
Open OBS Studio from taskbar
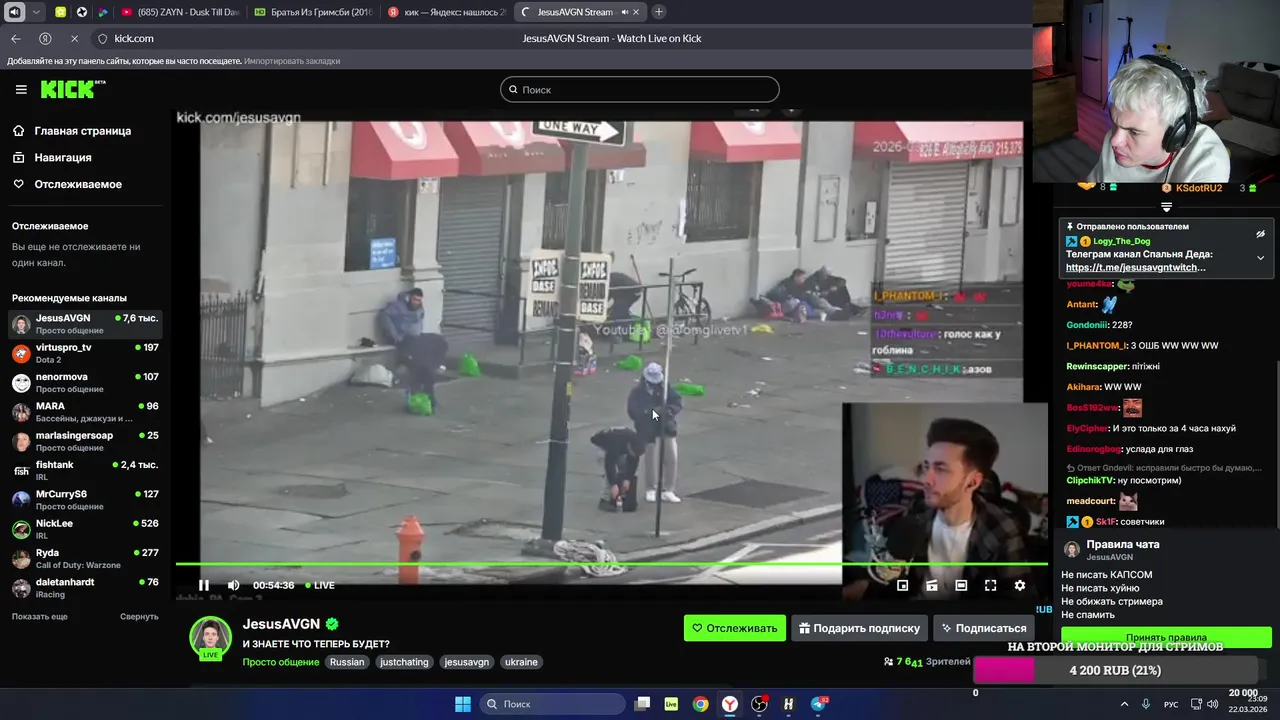tap(759, 704)
